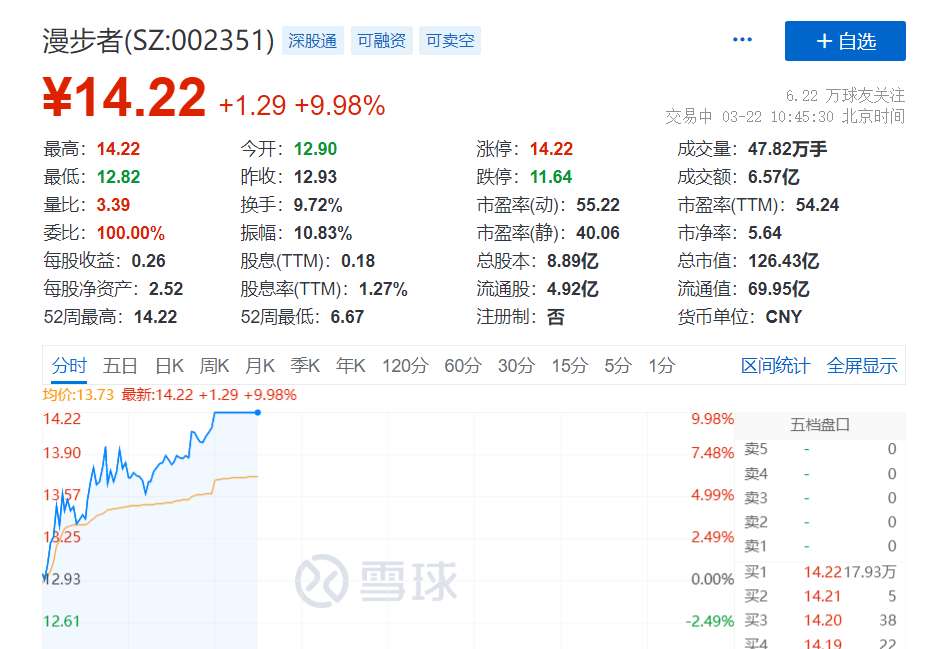Click the 振幅 value 10.83%
The width and height of the screenshot is (938, 649).
[x=322, y=233]
